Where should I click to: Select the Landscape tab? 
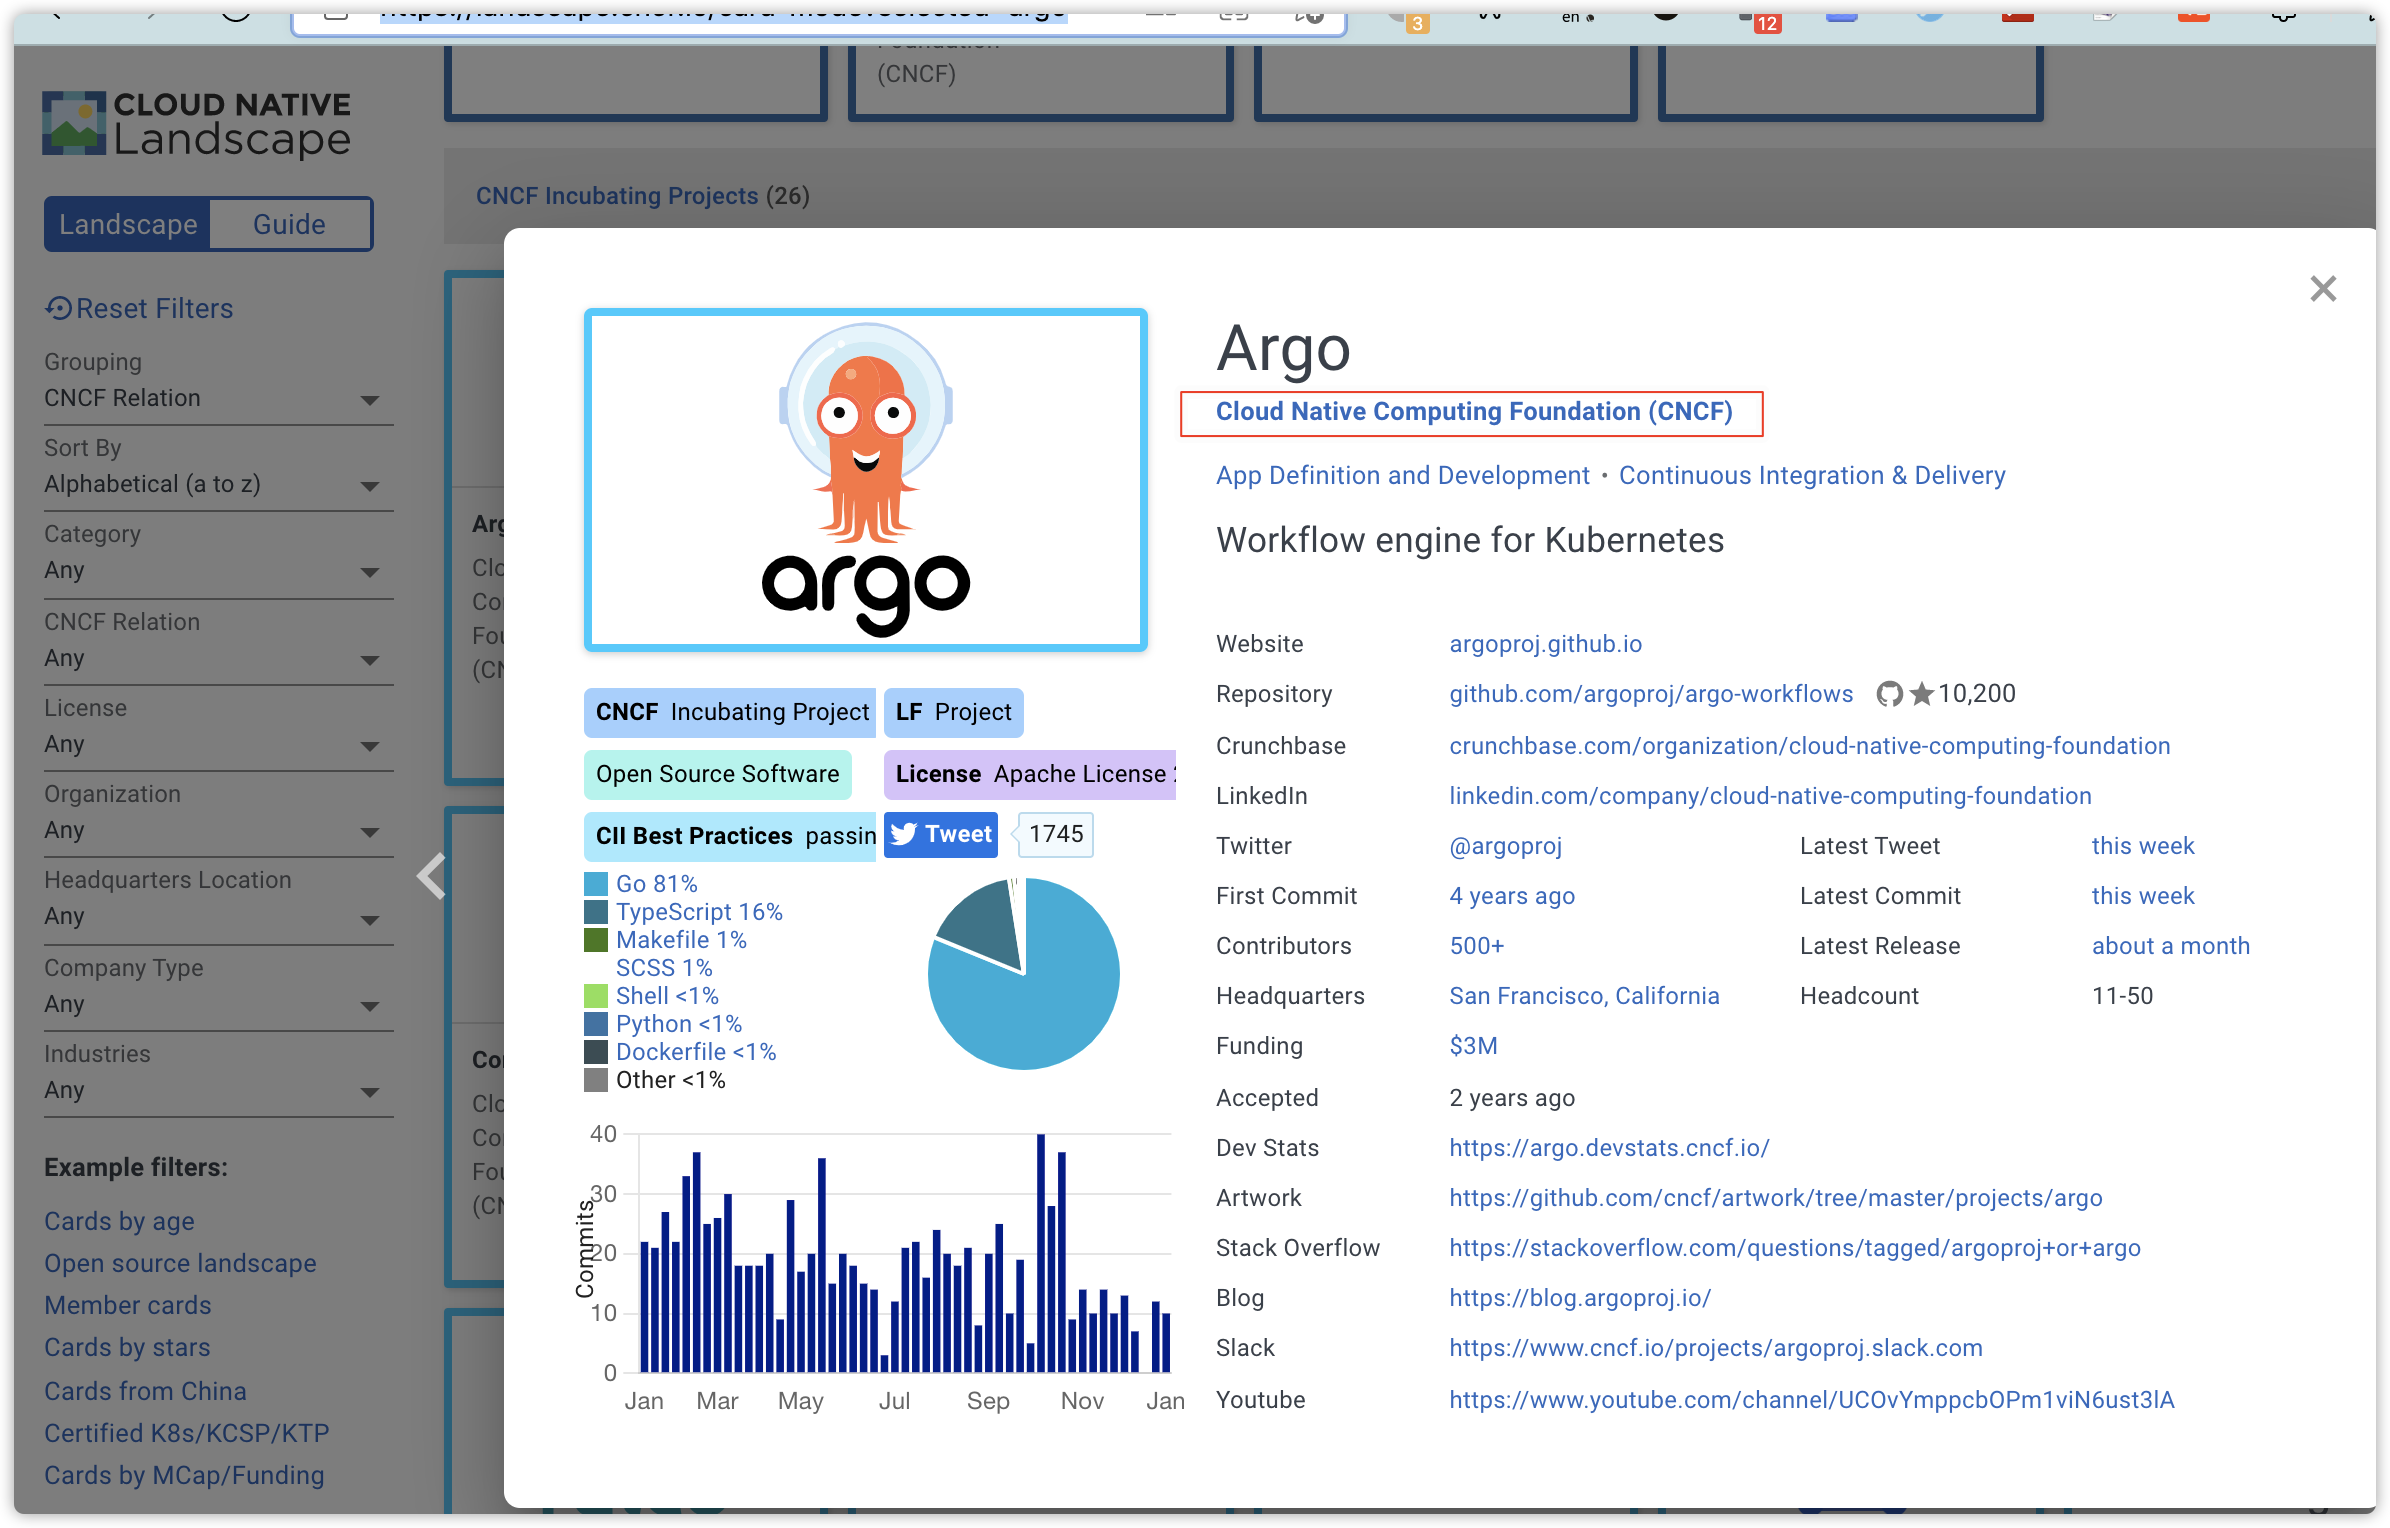[x=128, y=224]
